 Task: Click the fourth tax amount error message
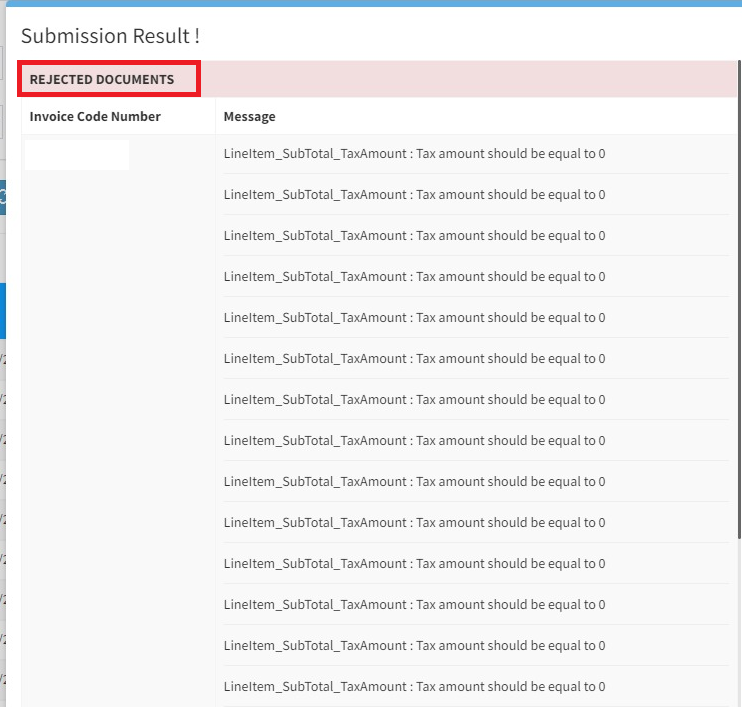tap(414, 277)
